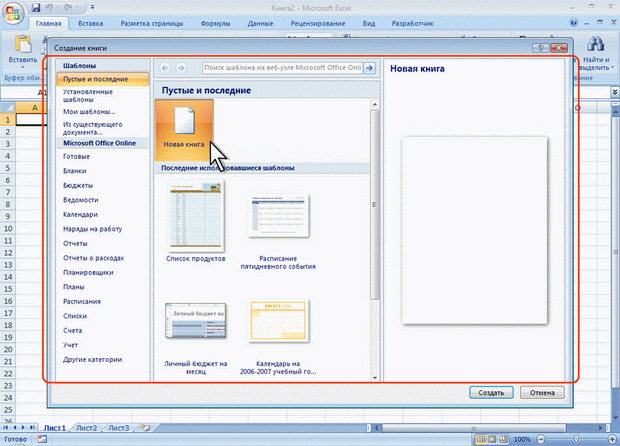This screenshot has height=446, width=620.
Task: Switch to Page Layout view in status bar
Action: point(492,439)
